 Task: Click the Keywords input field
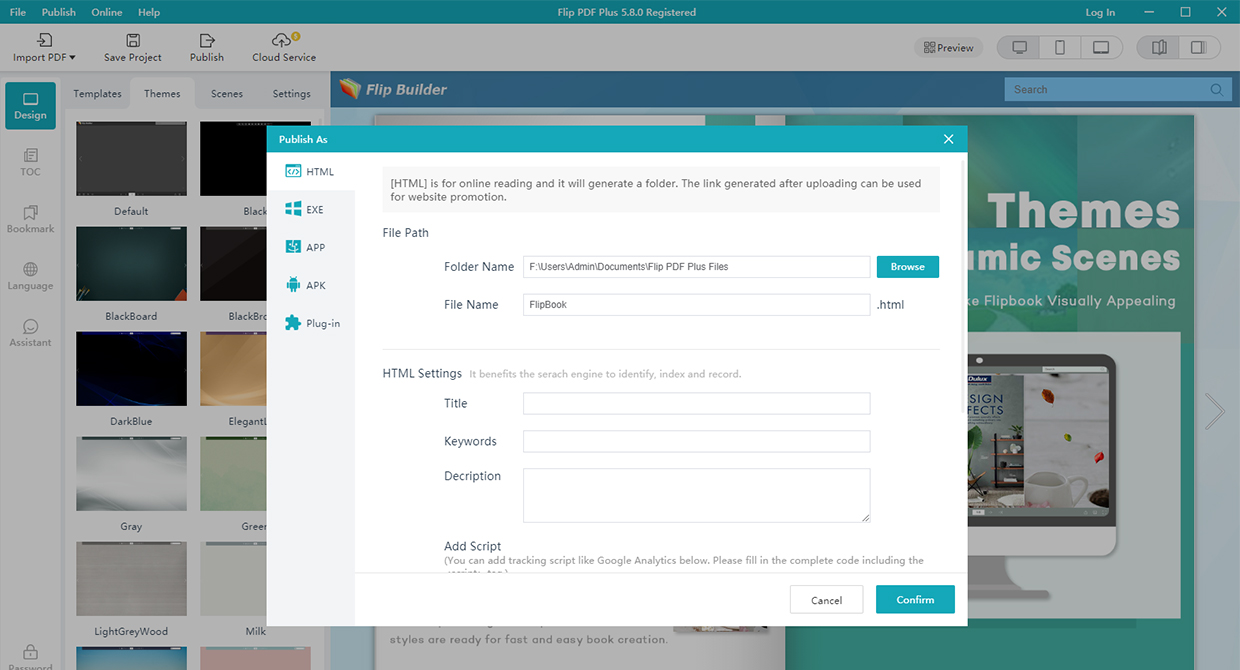pos(696,441)
